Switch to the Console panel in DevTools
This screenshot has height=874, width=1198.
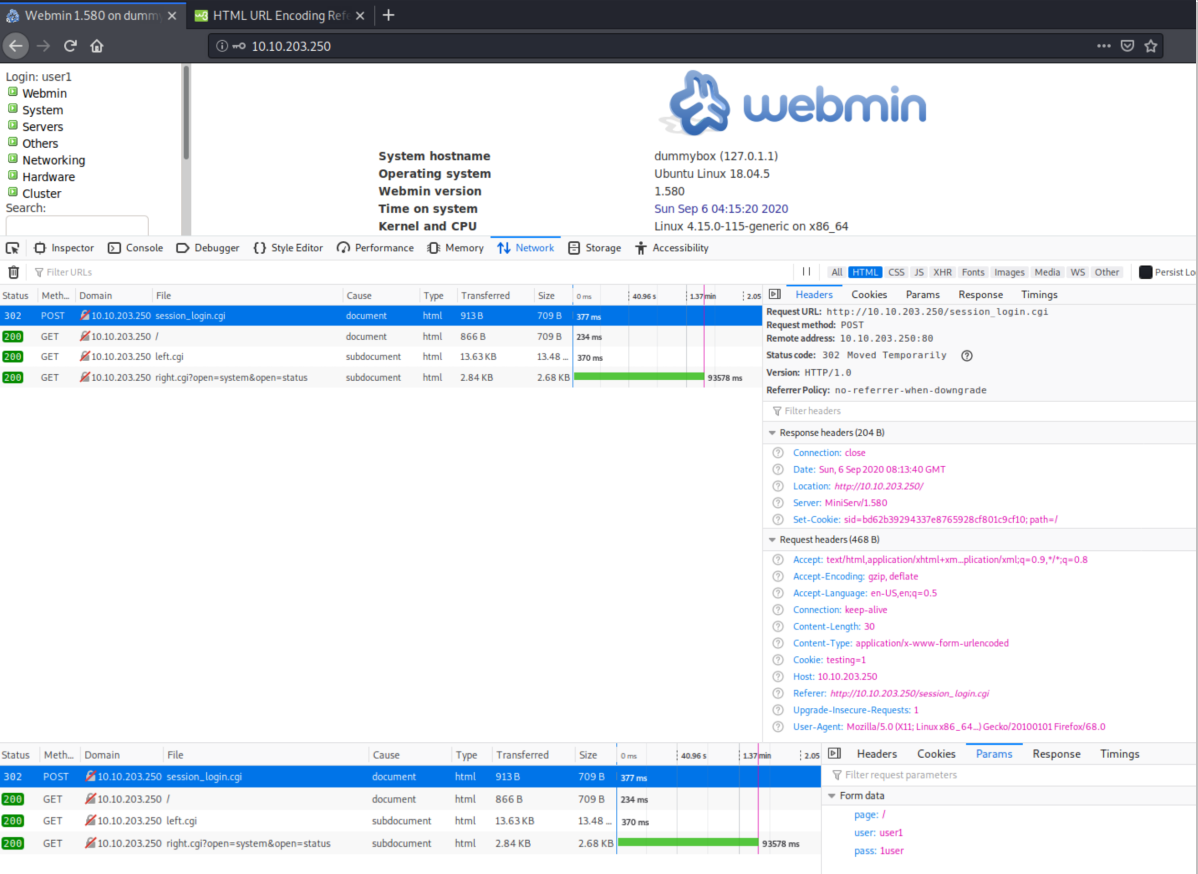point(135,248)
